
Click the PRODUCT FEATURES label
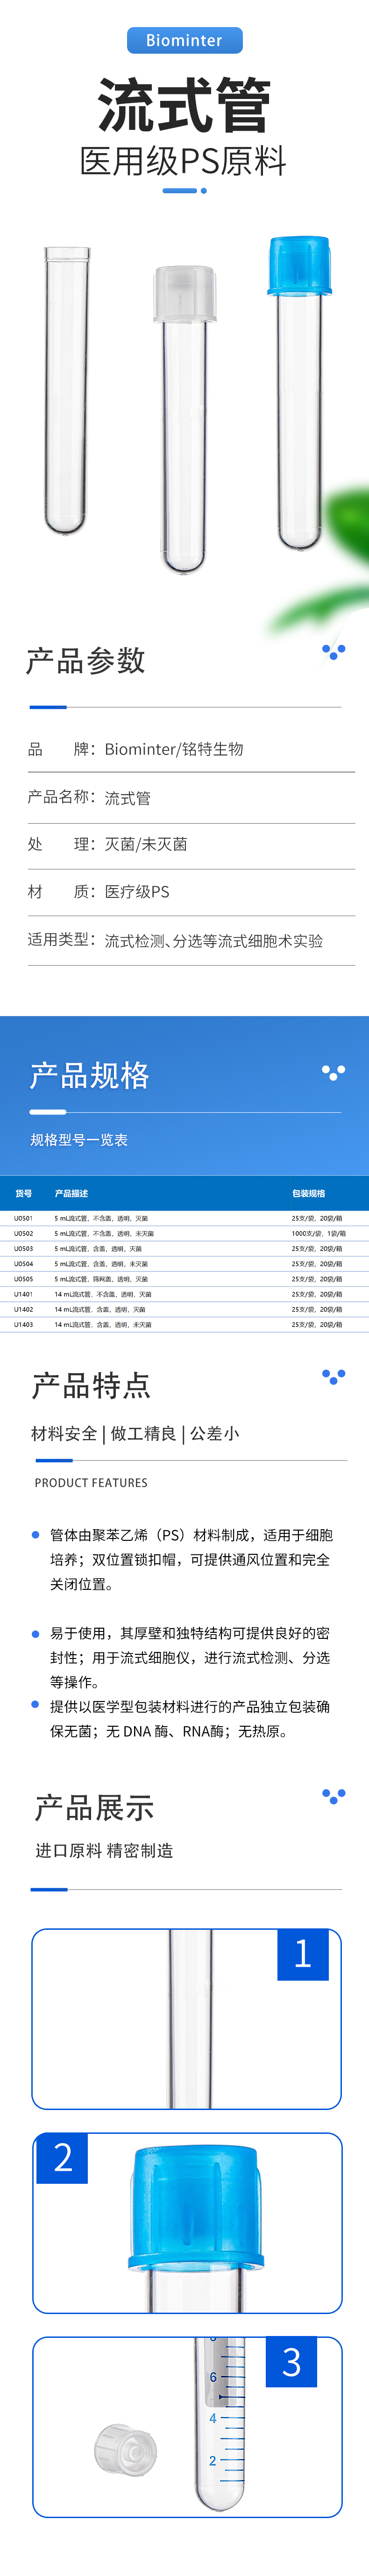coord(91,1482)
